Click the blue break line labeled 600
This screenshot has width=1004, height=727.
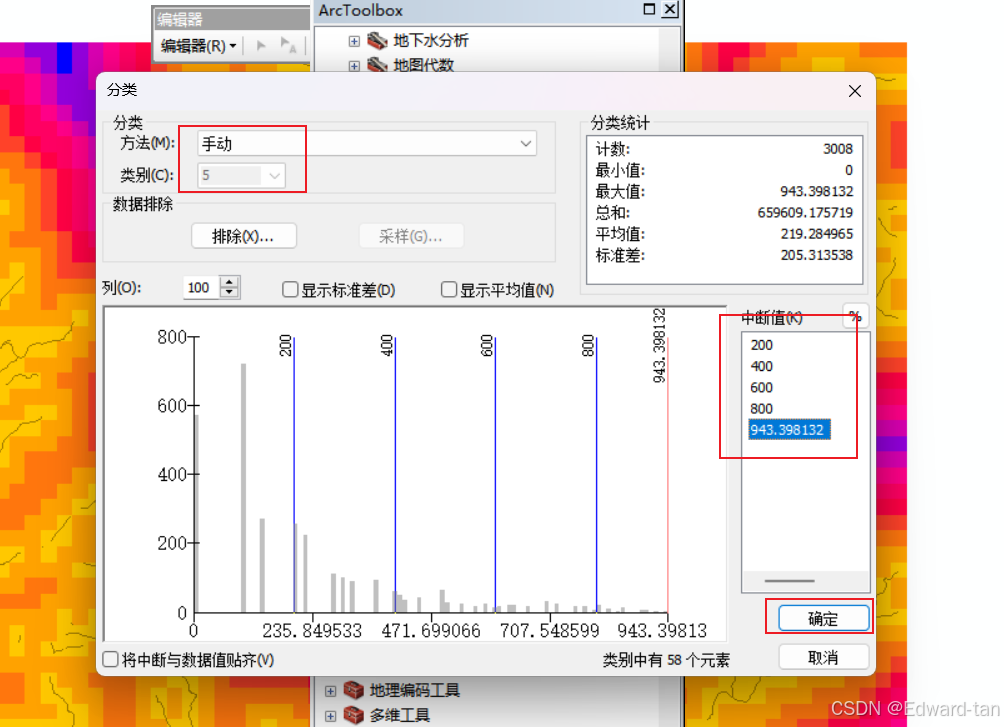(x=496, y=474)
